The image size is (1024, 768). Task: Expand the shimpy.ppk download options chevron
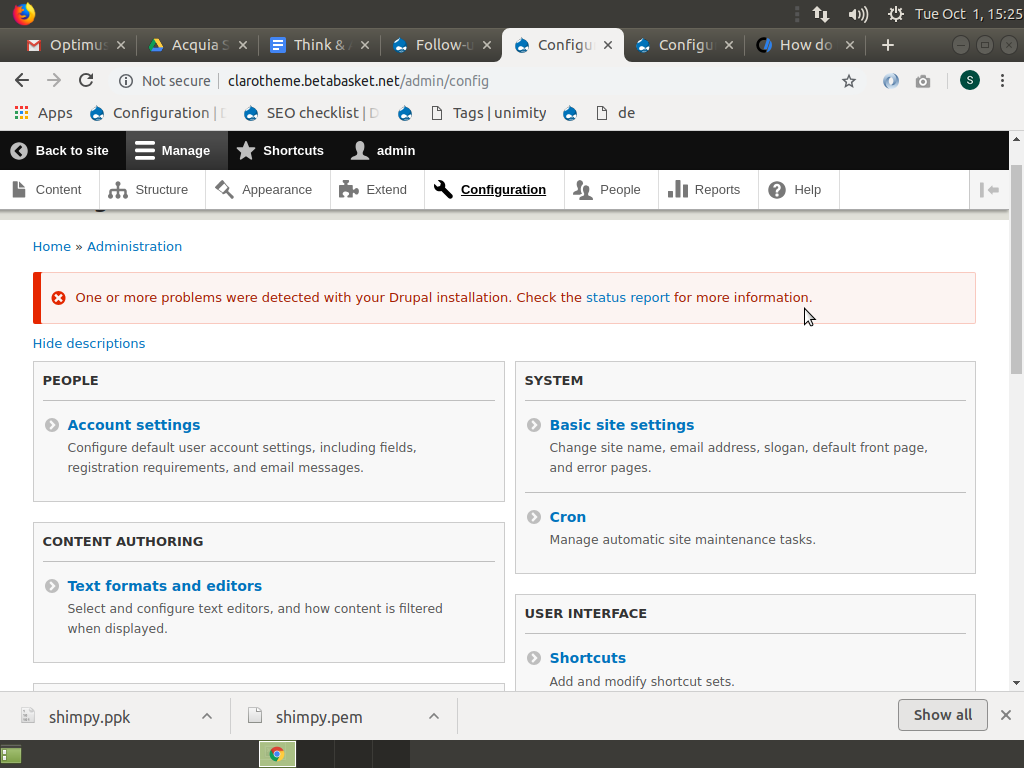coord(206,716)
